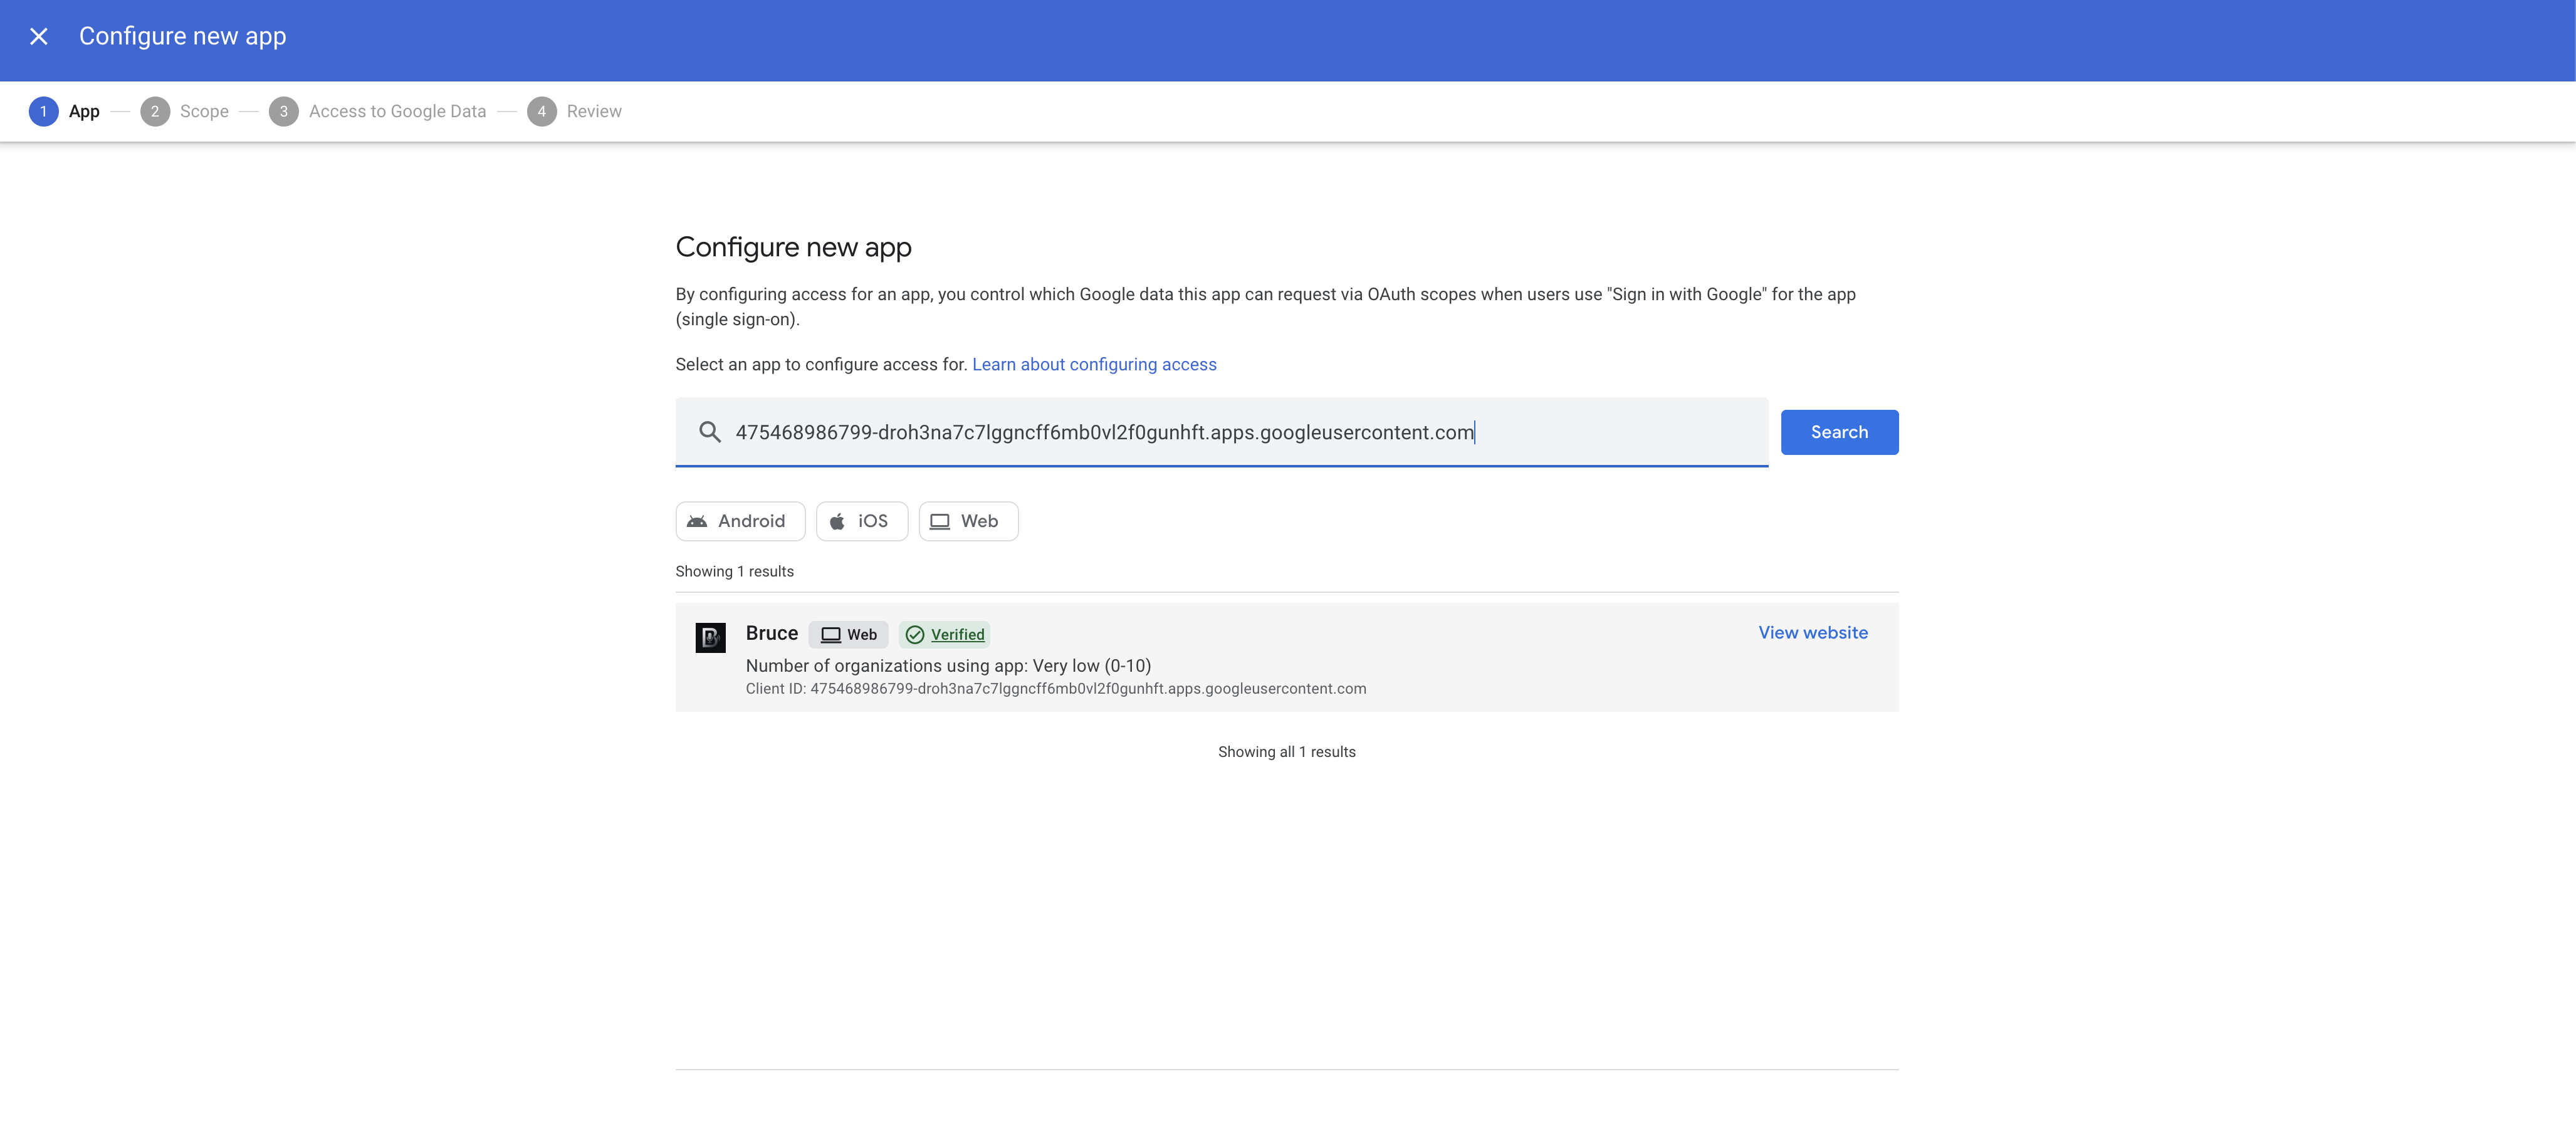Image resolution: width=2576 pixels, height=1148 pixels.
Task: Click 'Showing all 1 results' footer text
Action: point(1286,752)
